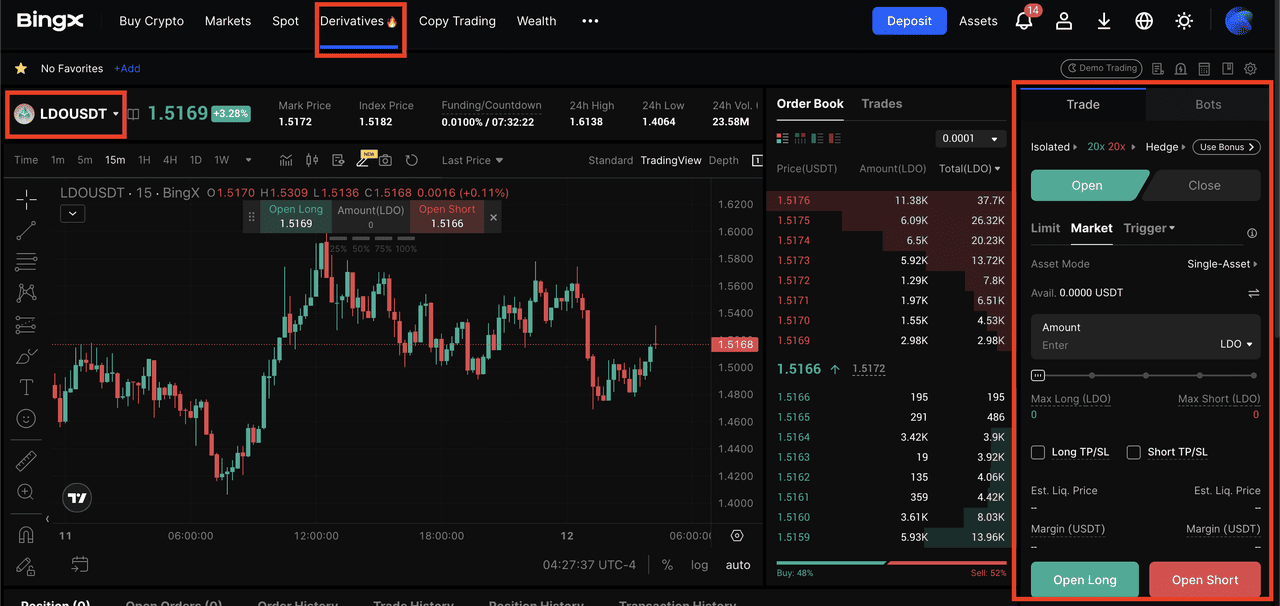
Task: Open the emoji sticker tool
Action: pyautogui.click(x=26, y=418)
